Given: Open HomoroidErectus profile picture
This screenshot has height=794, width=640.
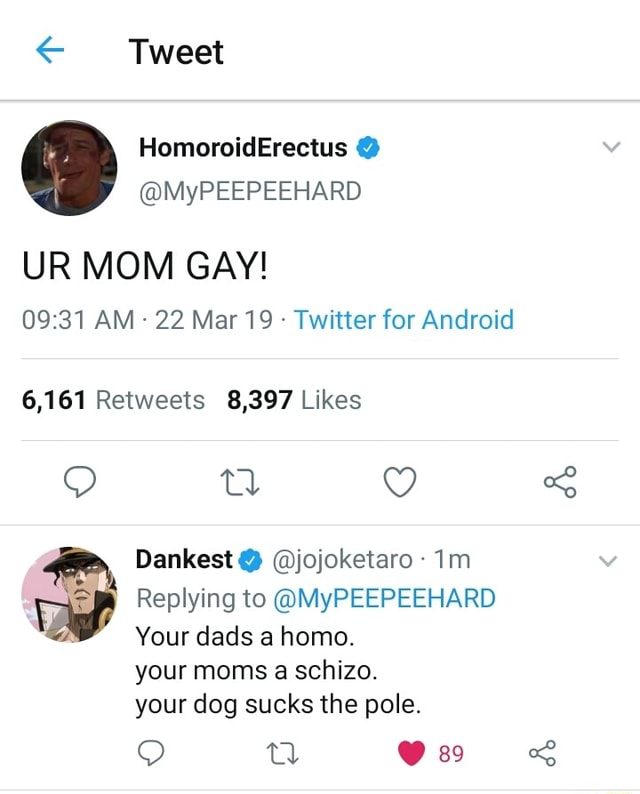Looking at the screenshot, I should coord(69,167).
